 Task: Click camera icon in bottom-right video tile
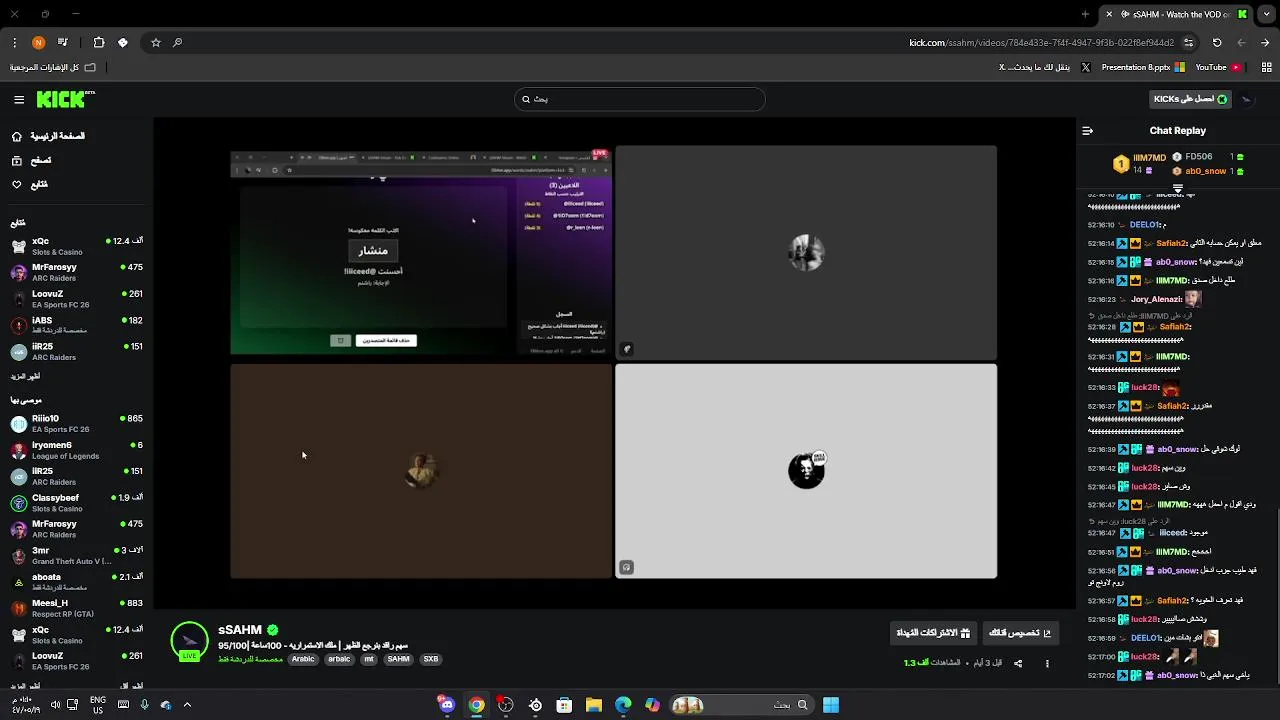coord(627,567)
